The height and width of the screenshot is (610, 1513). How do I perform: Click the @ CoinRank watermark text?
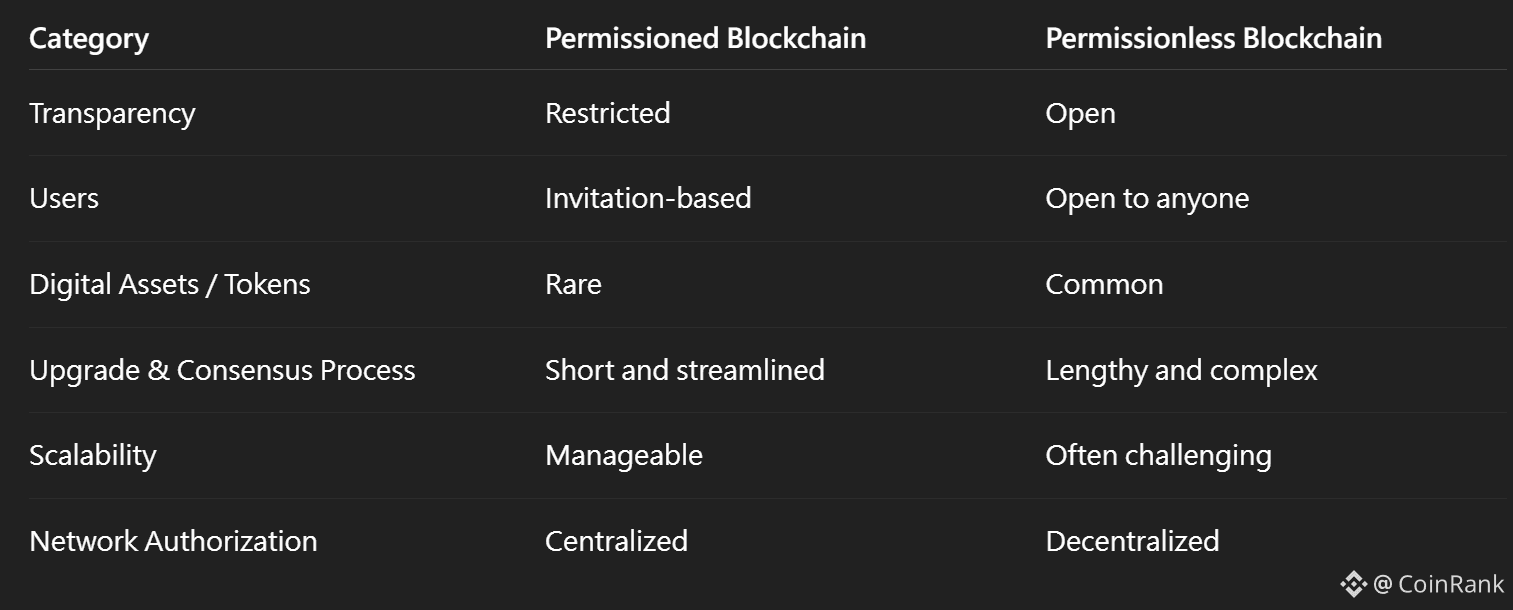coord(1439,584)
